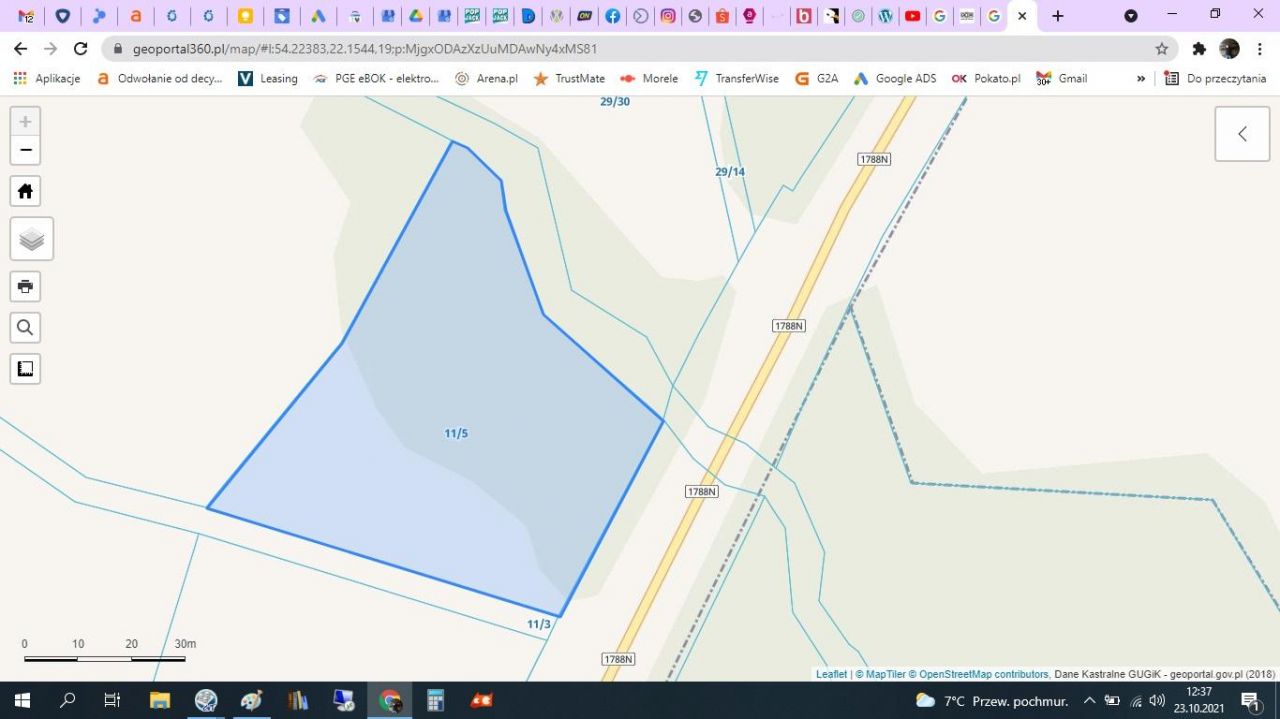Select parcel label 11/5 on map
Viewport: 1280px width, 719px height.
pyautogui.click(x=456, y=433)
